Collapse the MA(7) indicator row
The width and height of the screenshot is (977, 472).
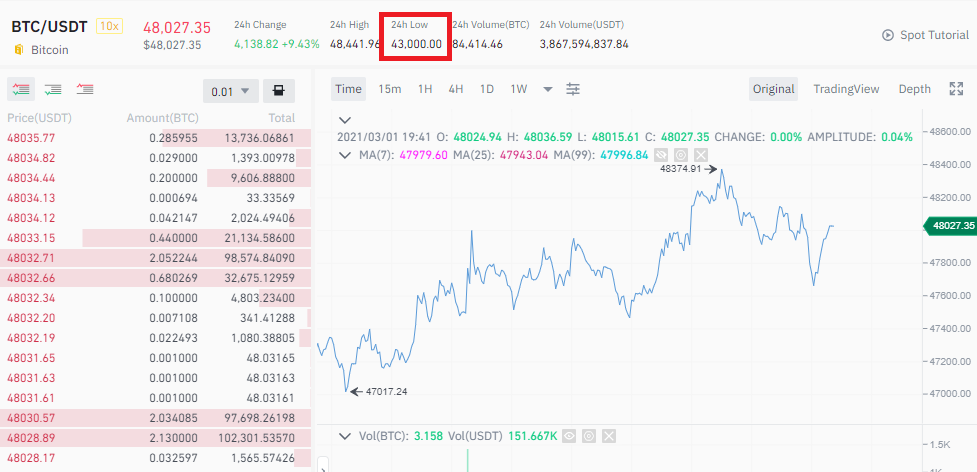click(x=345, y=155)
